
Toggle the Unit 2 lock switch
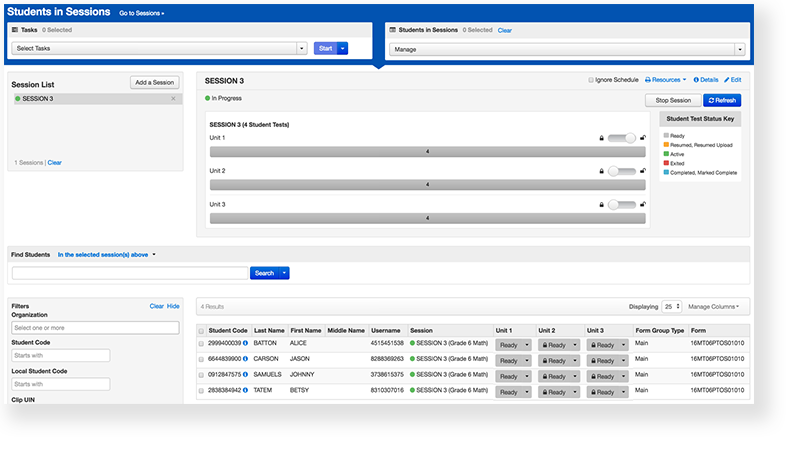621,172
